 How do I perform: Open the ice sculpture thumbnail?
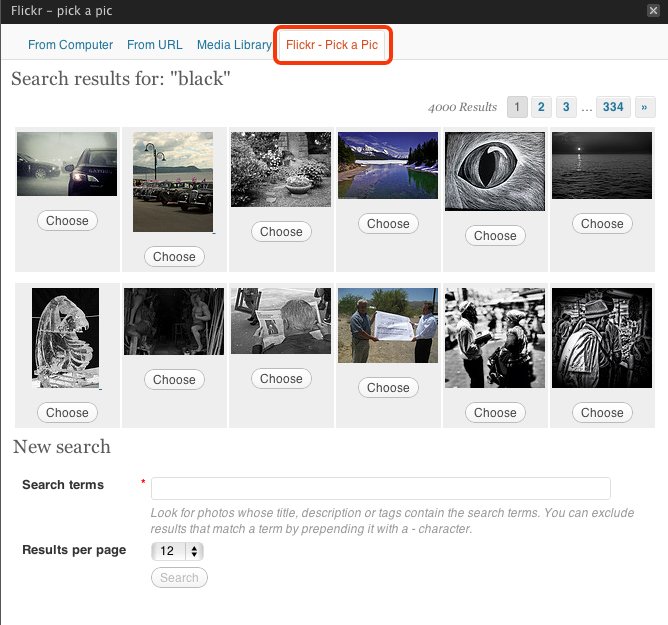(x=66, y=338)
